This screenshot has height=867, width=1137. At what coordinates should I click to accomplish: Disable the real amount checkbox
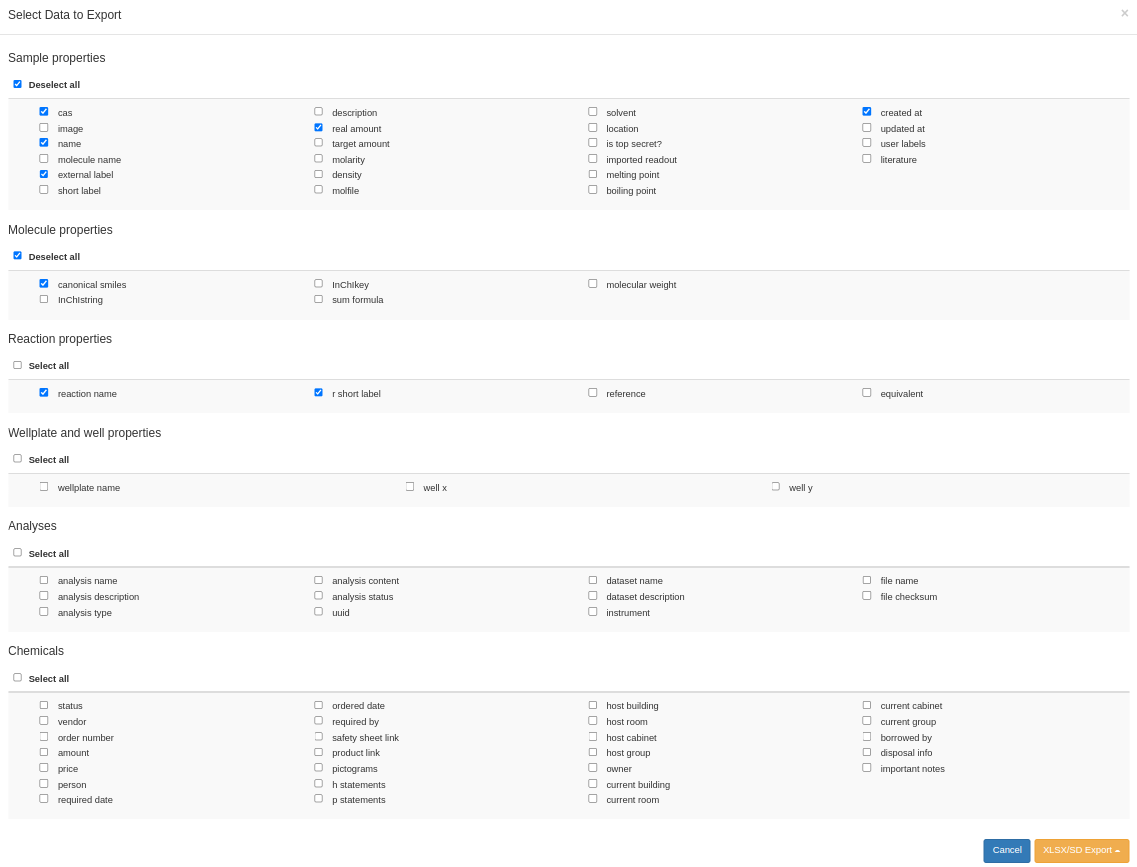point(318,127)
